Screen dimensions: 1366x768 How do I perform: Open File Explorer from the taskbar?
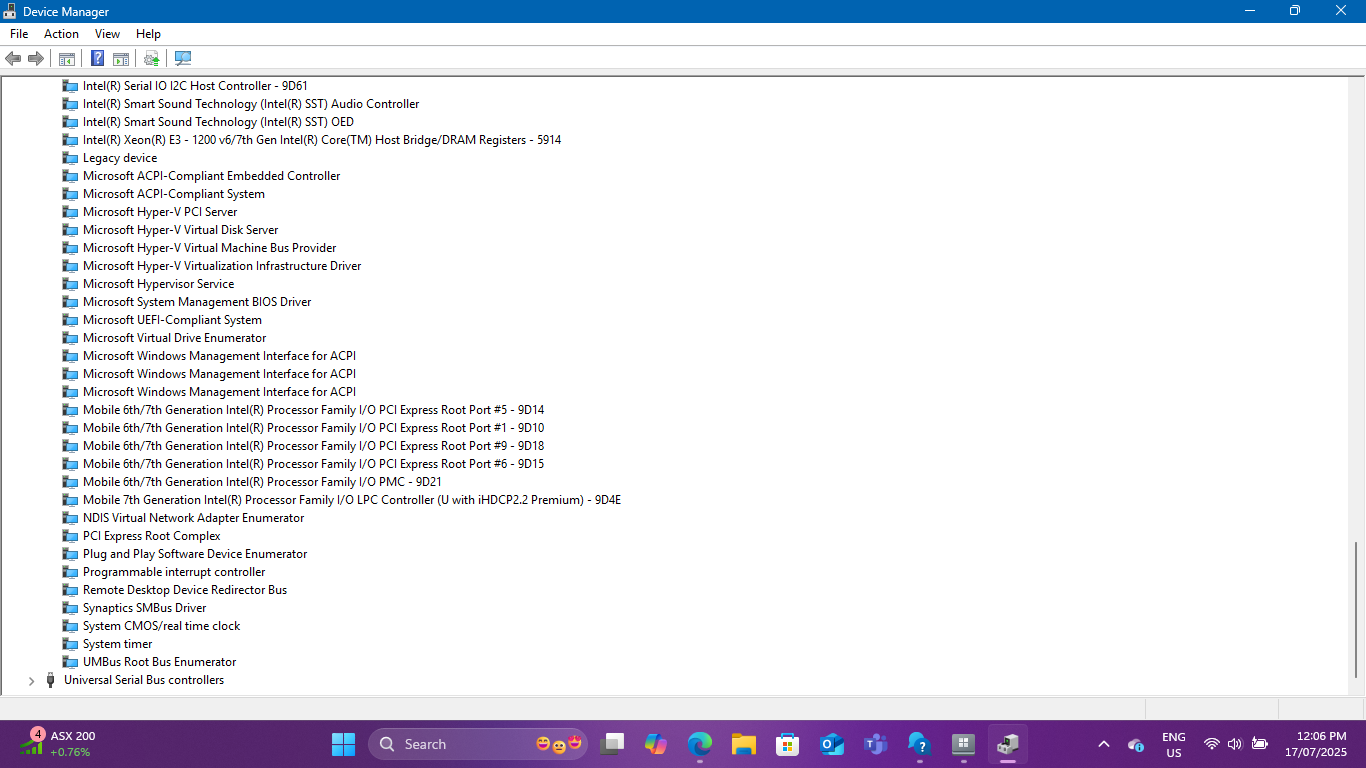pos(743,744)
